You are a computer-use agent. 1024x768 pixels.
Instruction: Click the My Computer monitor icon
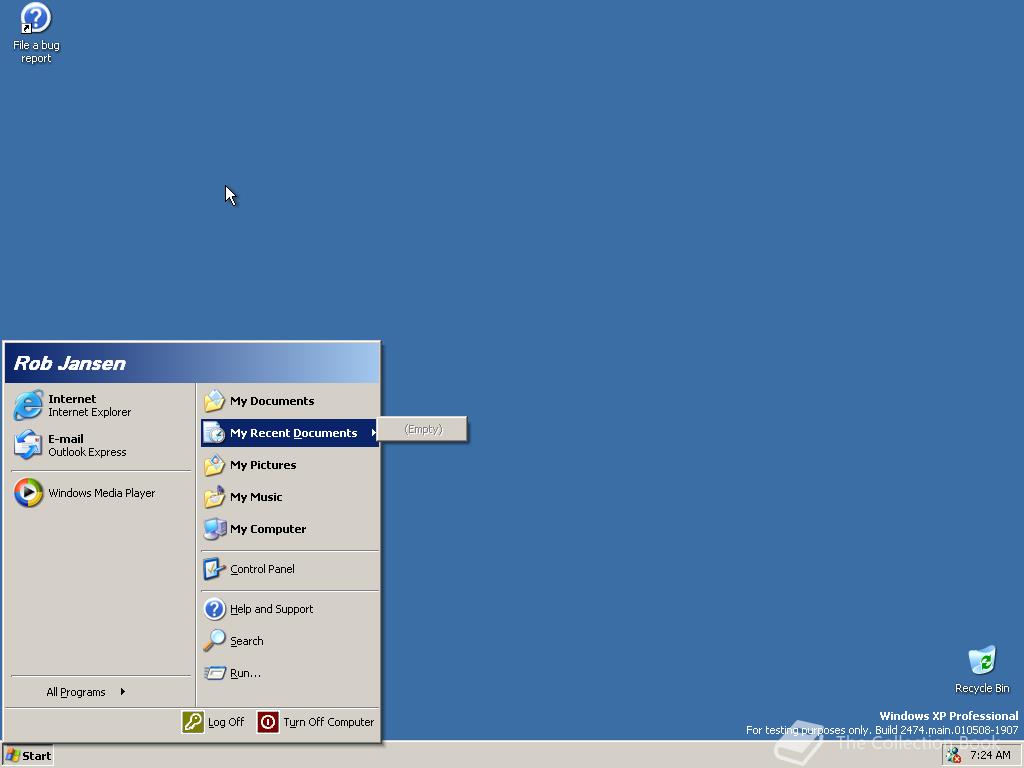214,528
